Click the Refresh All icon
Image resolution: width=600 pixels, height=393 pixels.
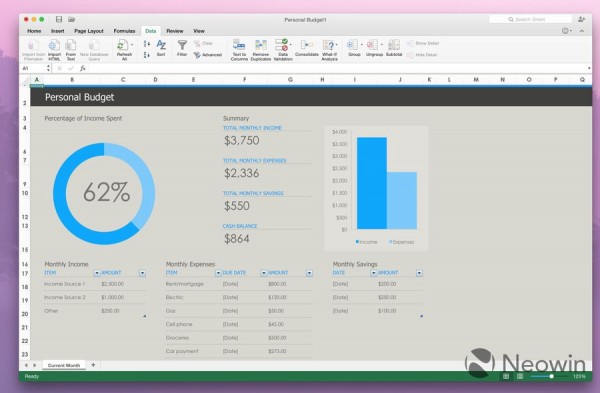[x=122, y=45]
